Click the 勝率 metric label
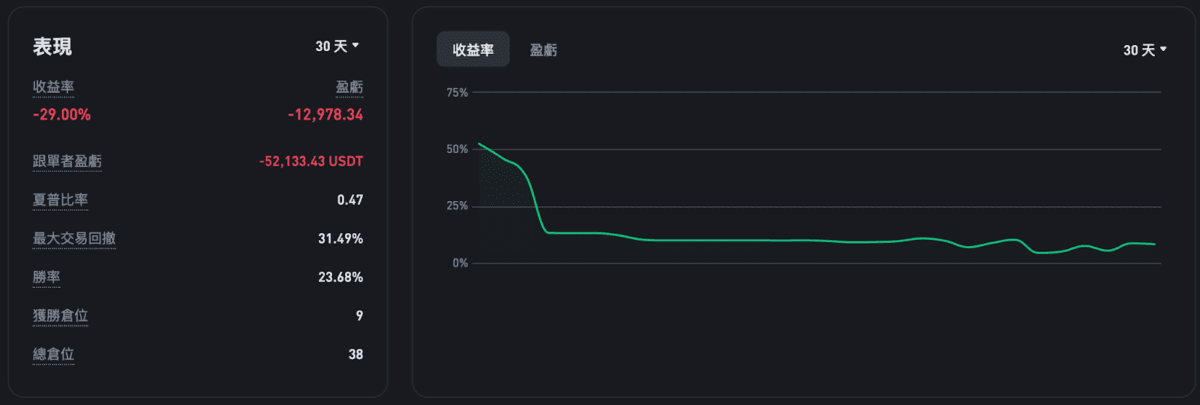Image resolution: width=1200 pixels, height=405 pixels. coord(46,277)
